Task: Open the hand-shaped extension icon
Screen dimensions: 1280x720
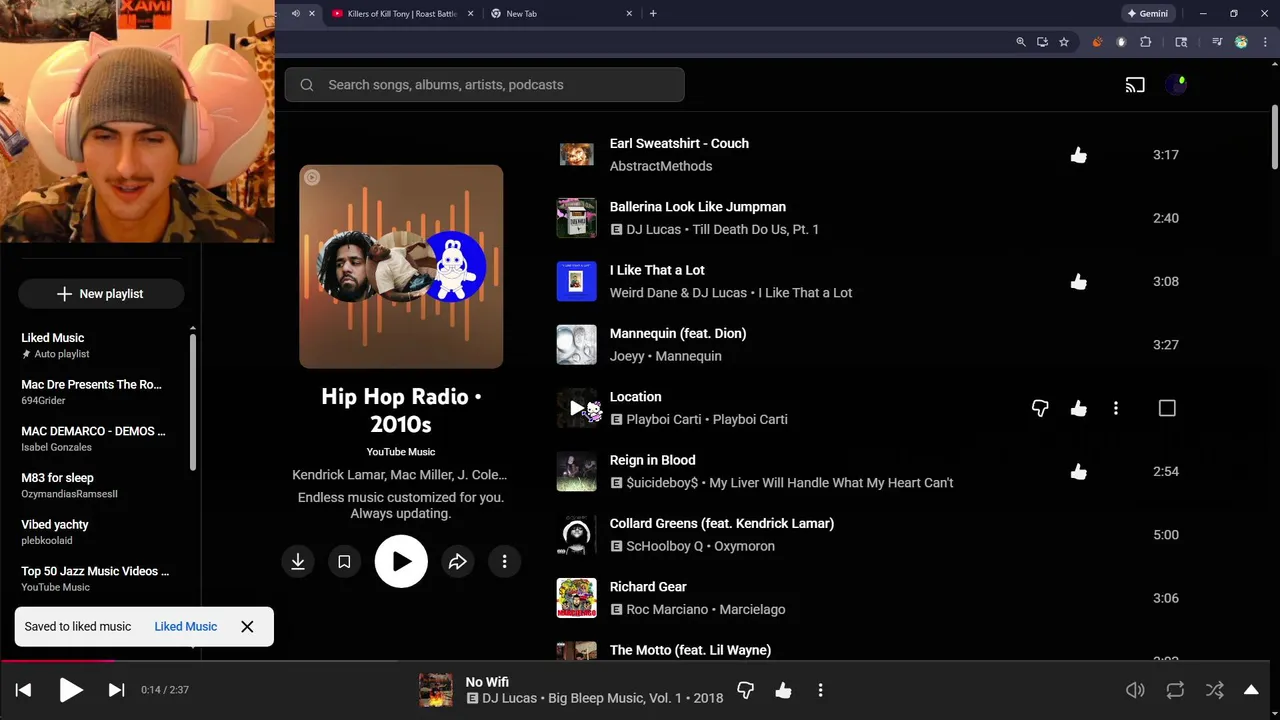Action: point(1121,42)
